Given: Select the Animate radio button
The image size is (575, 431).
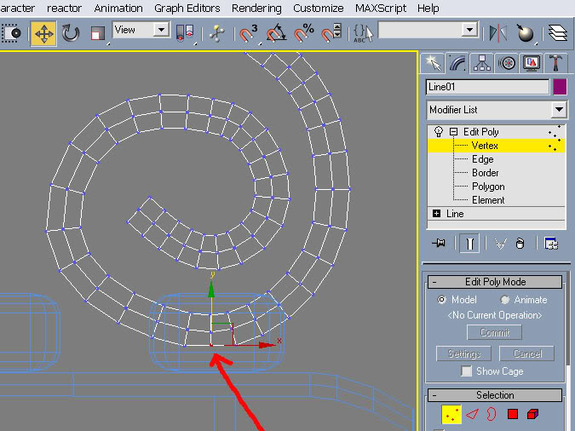Looking at the screenshot, I should pos(505,300).
